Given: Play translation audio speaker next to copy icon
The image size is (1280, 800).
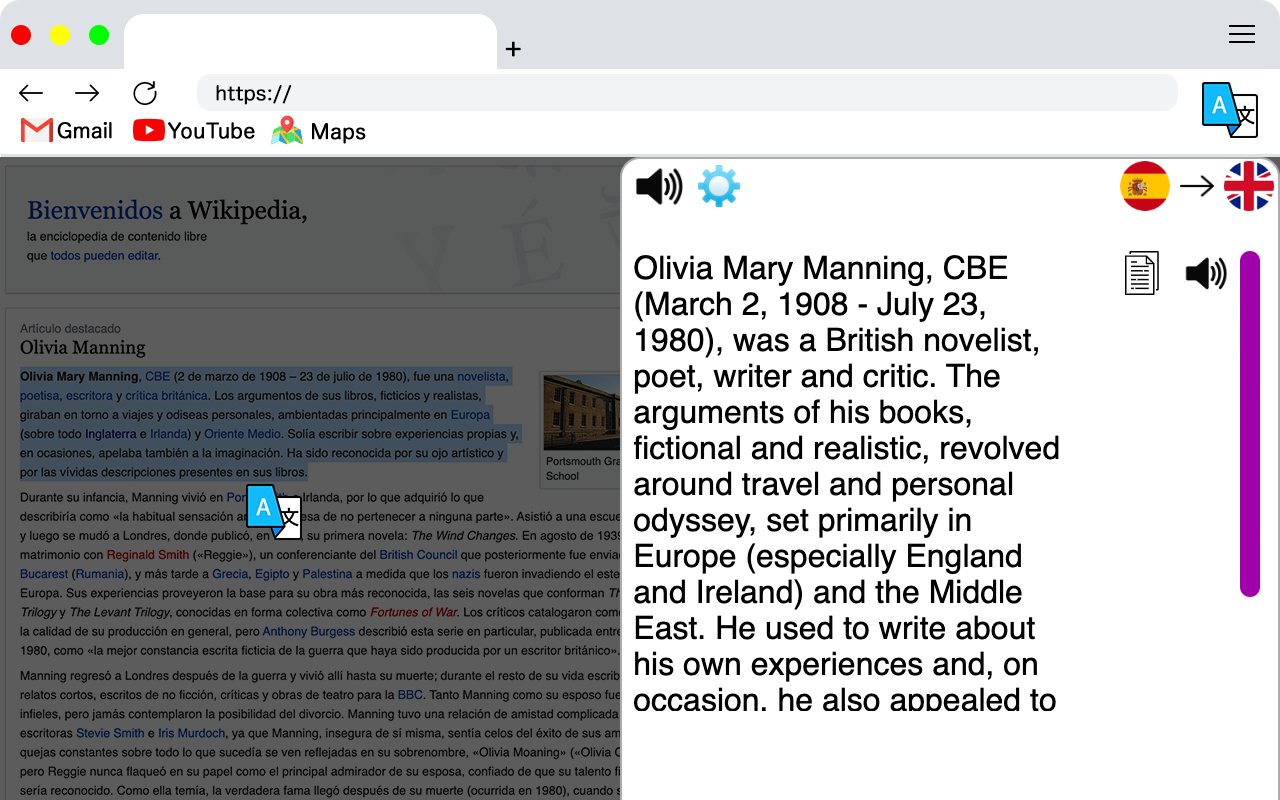Looking at the screenshot, I should [x=1205, y=273].
